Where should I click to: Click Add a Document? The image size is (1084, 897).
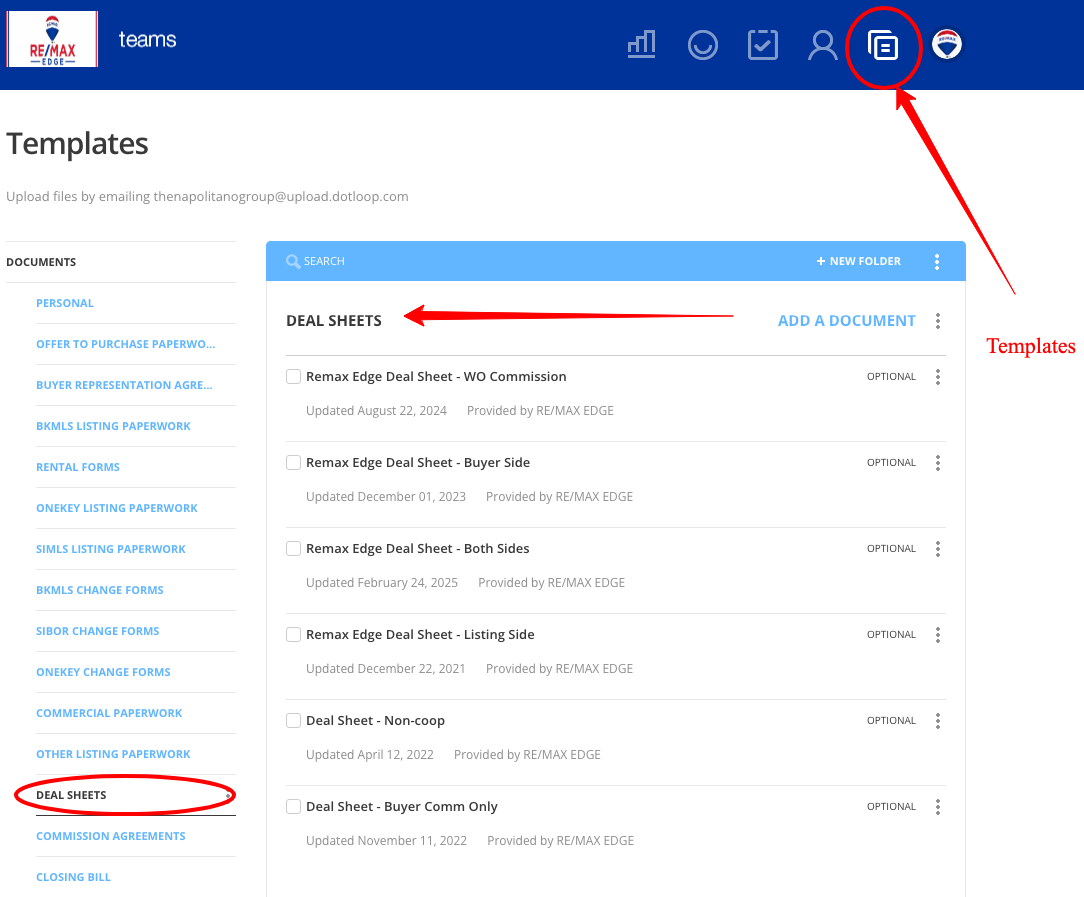click(846, 321)
